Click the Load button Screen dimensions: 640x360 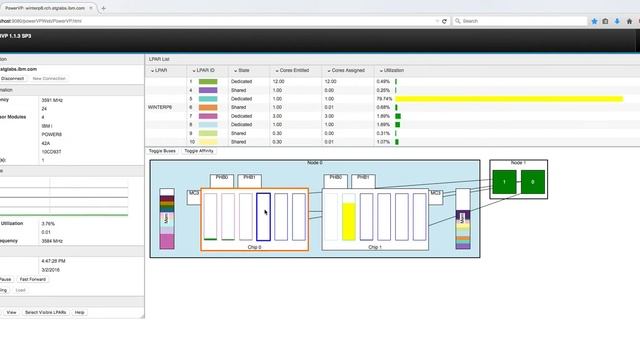click(20, 290)
